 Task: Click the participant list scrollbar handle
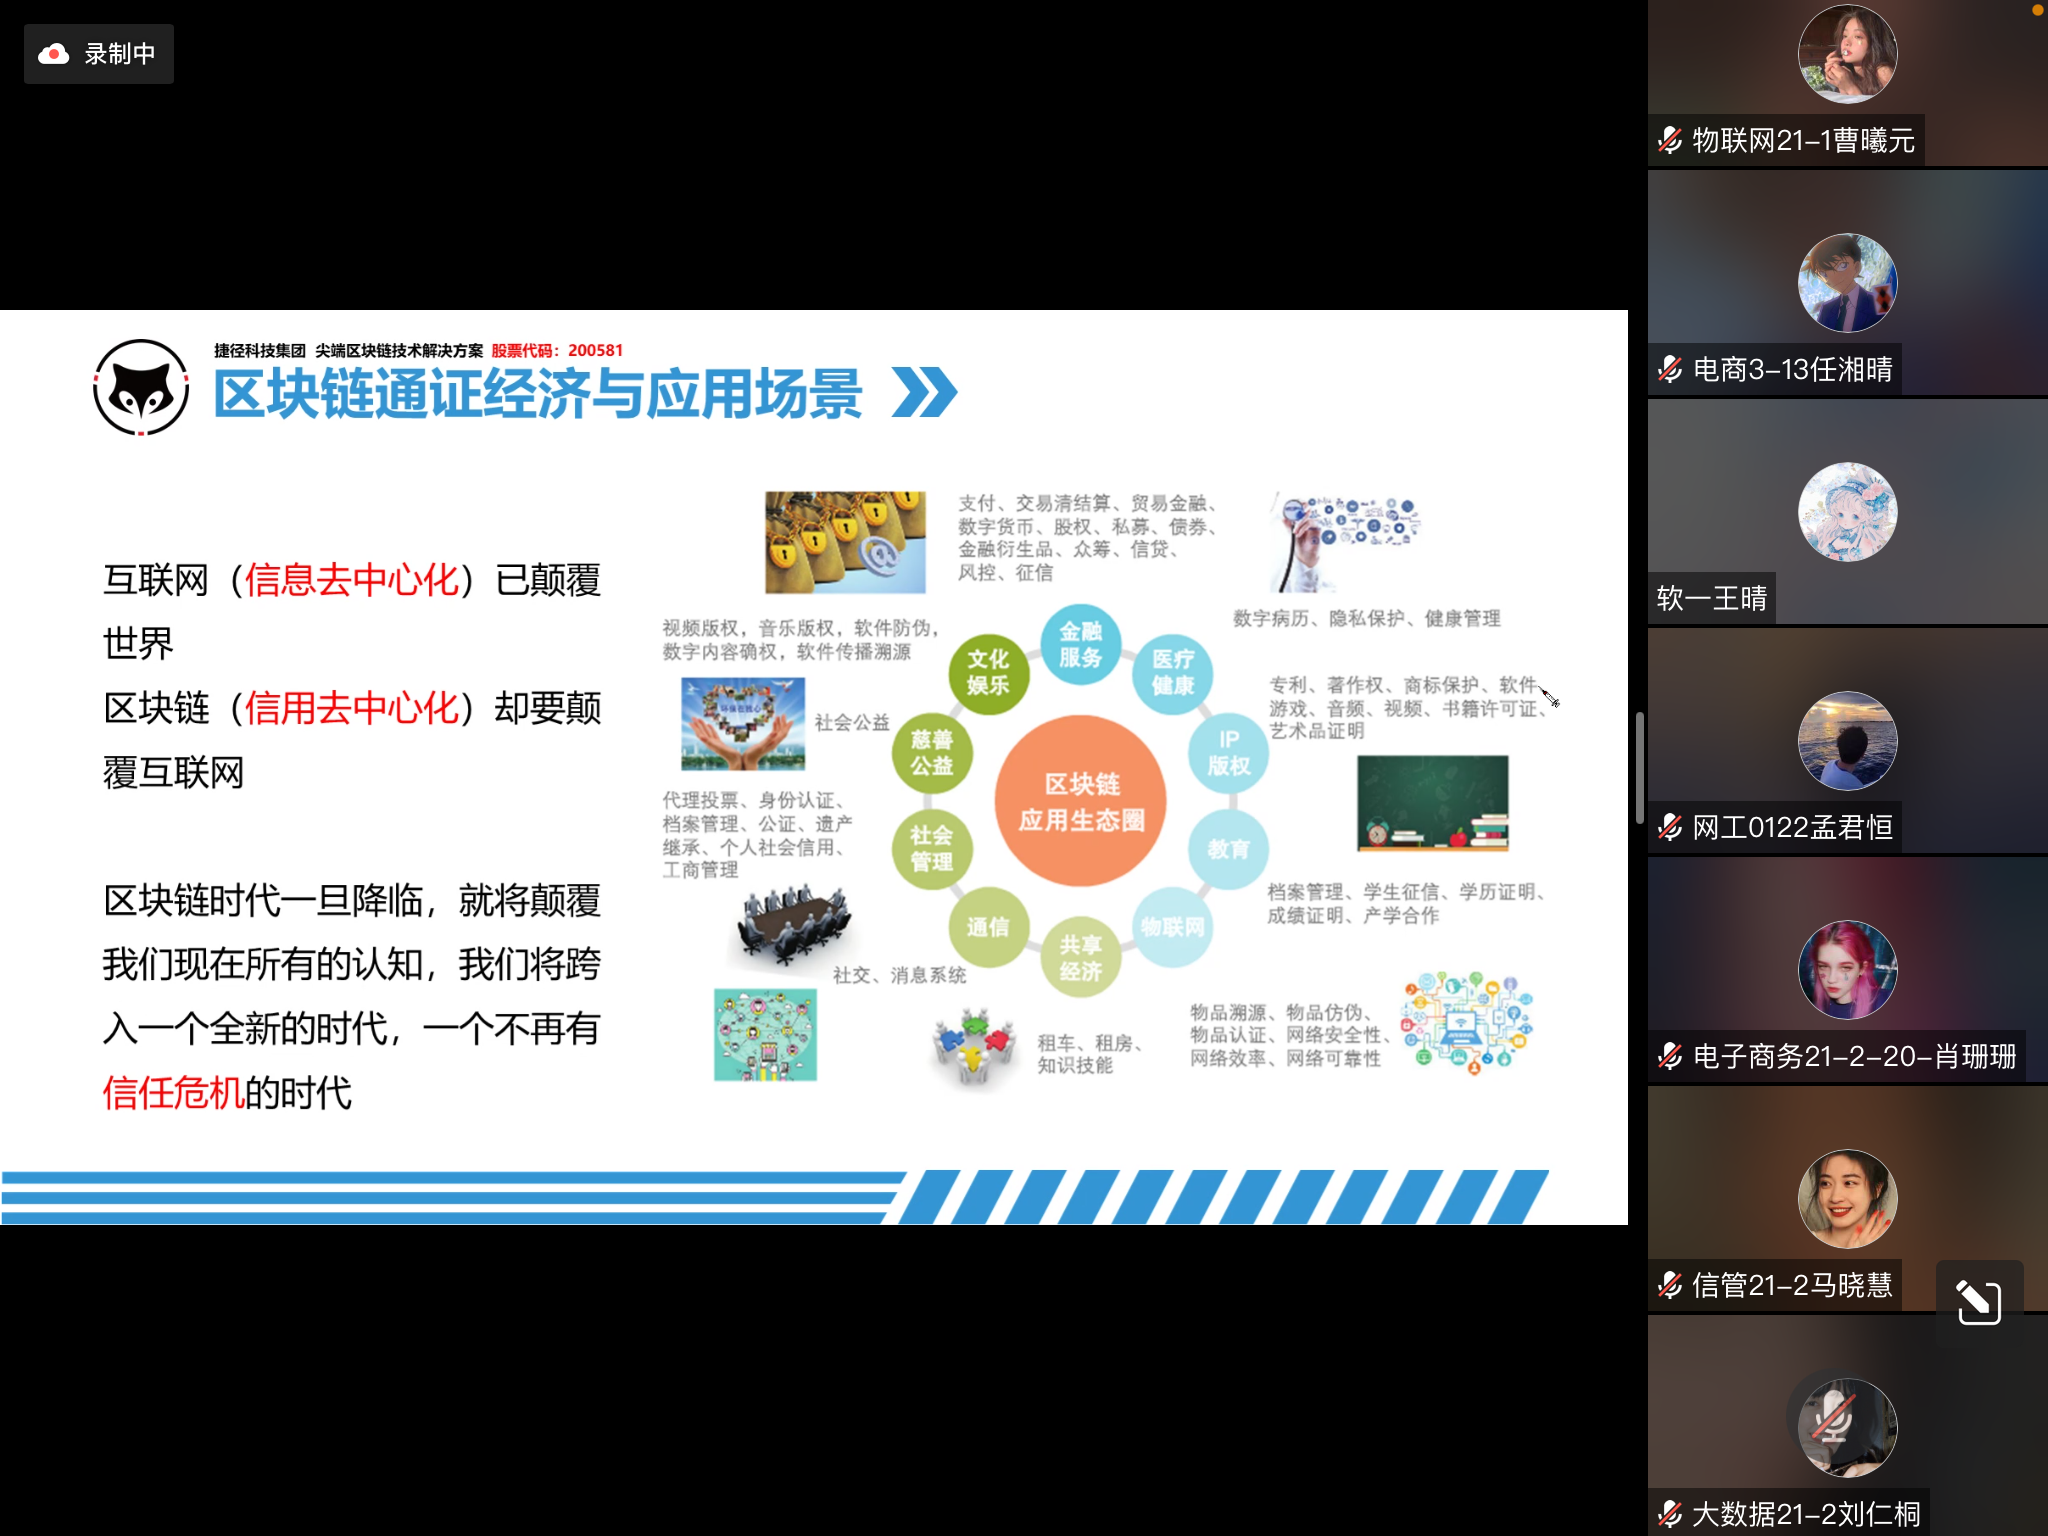[x=1639, y=768]
